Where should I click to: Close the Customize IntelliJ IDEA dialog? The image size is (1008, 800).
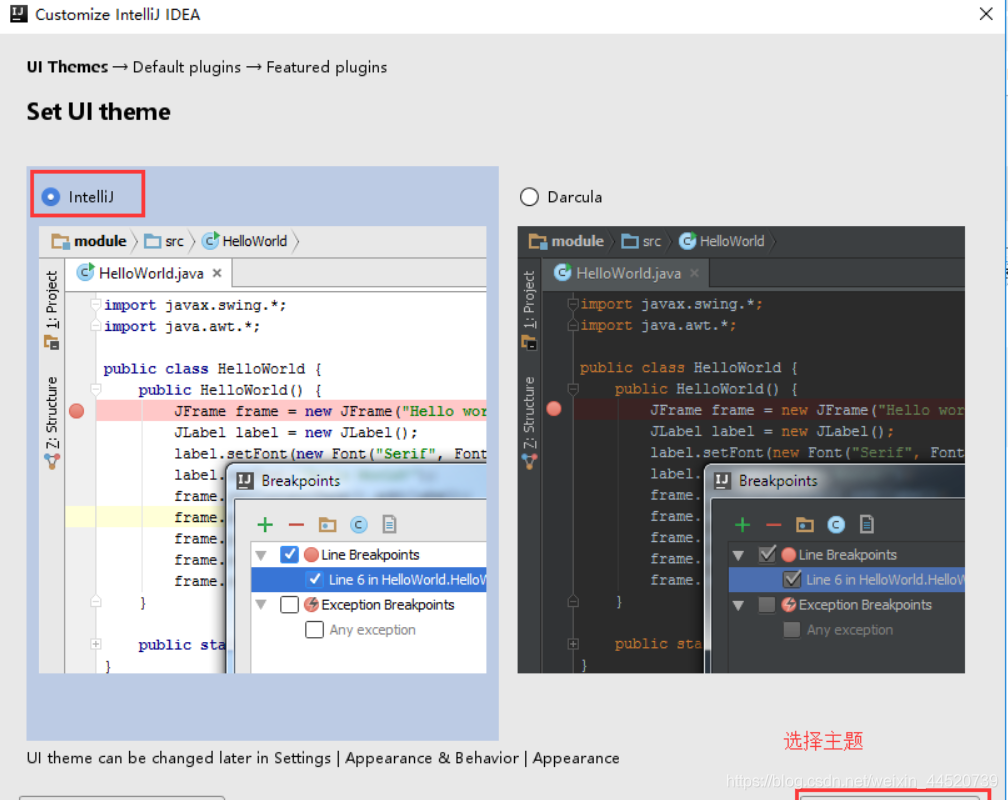click(x=986, y=14)
